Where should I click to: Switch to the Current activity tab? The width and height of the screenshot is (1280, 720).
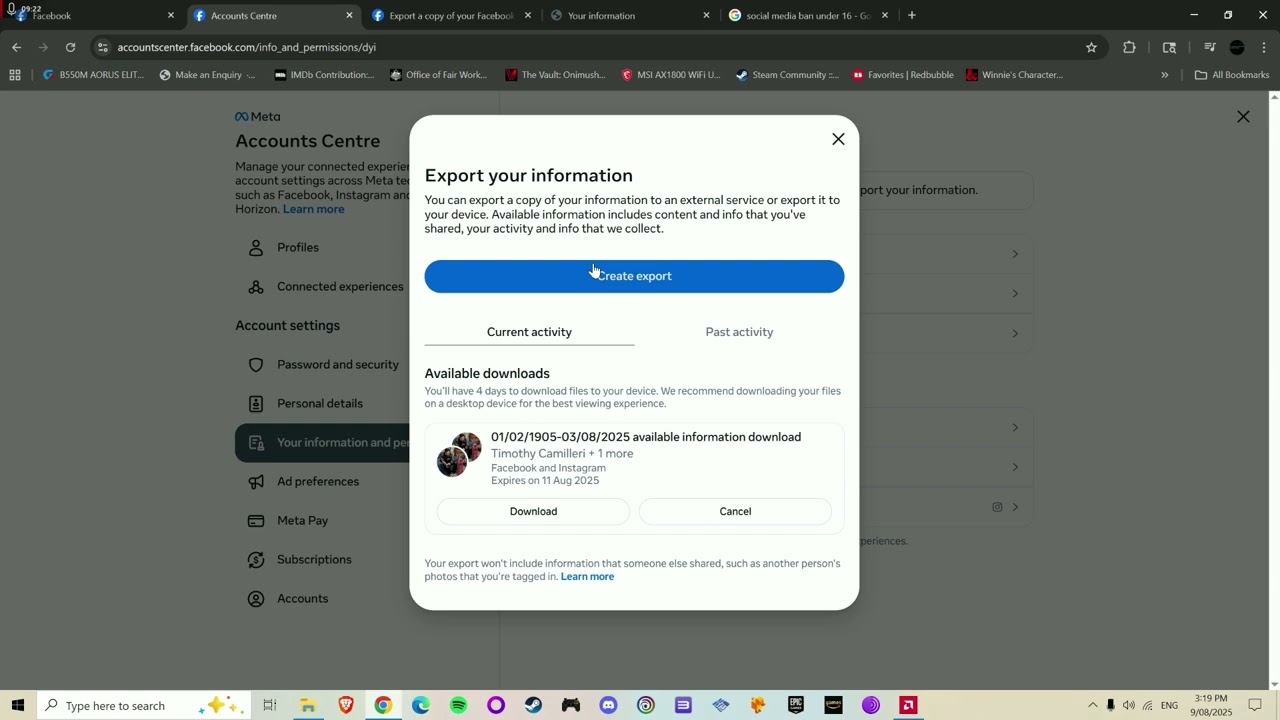click(x=529, y=332)
